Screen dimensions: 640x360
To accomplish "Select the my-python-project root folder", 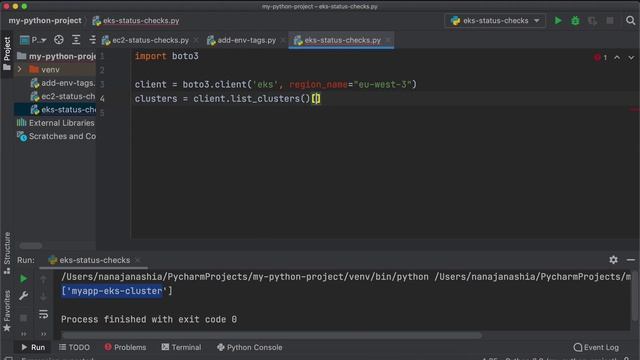I will (x=56, y=56).
